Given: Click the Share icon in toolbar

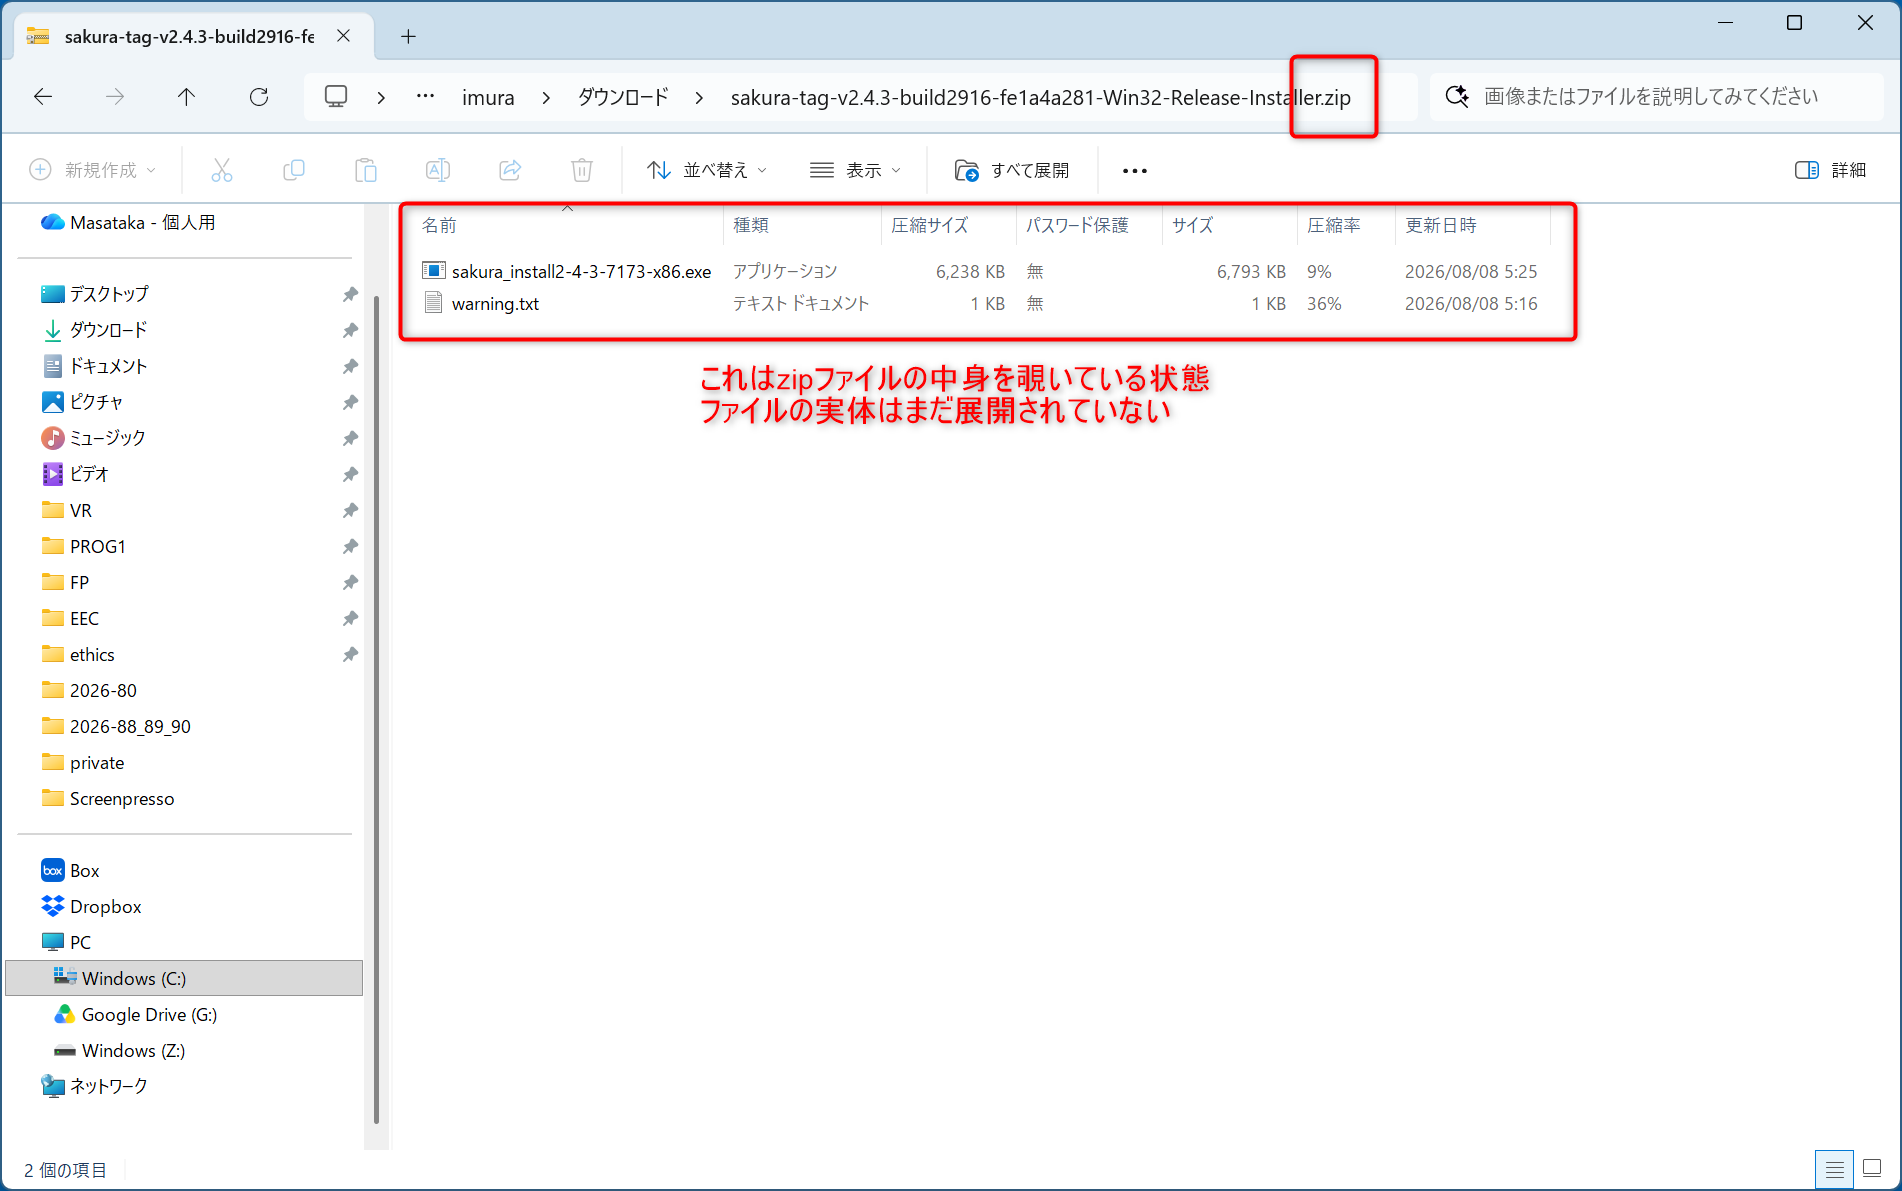Looking at the screenshot, I should pyautogui.click(x=510, y=170).
